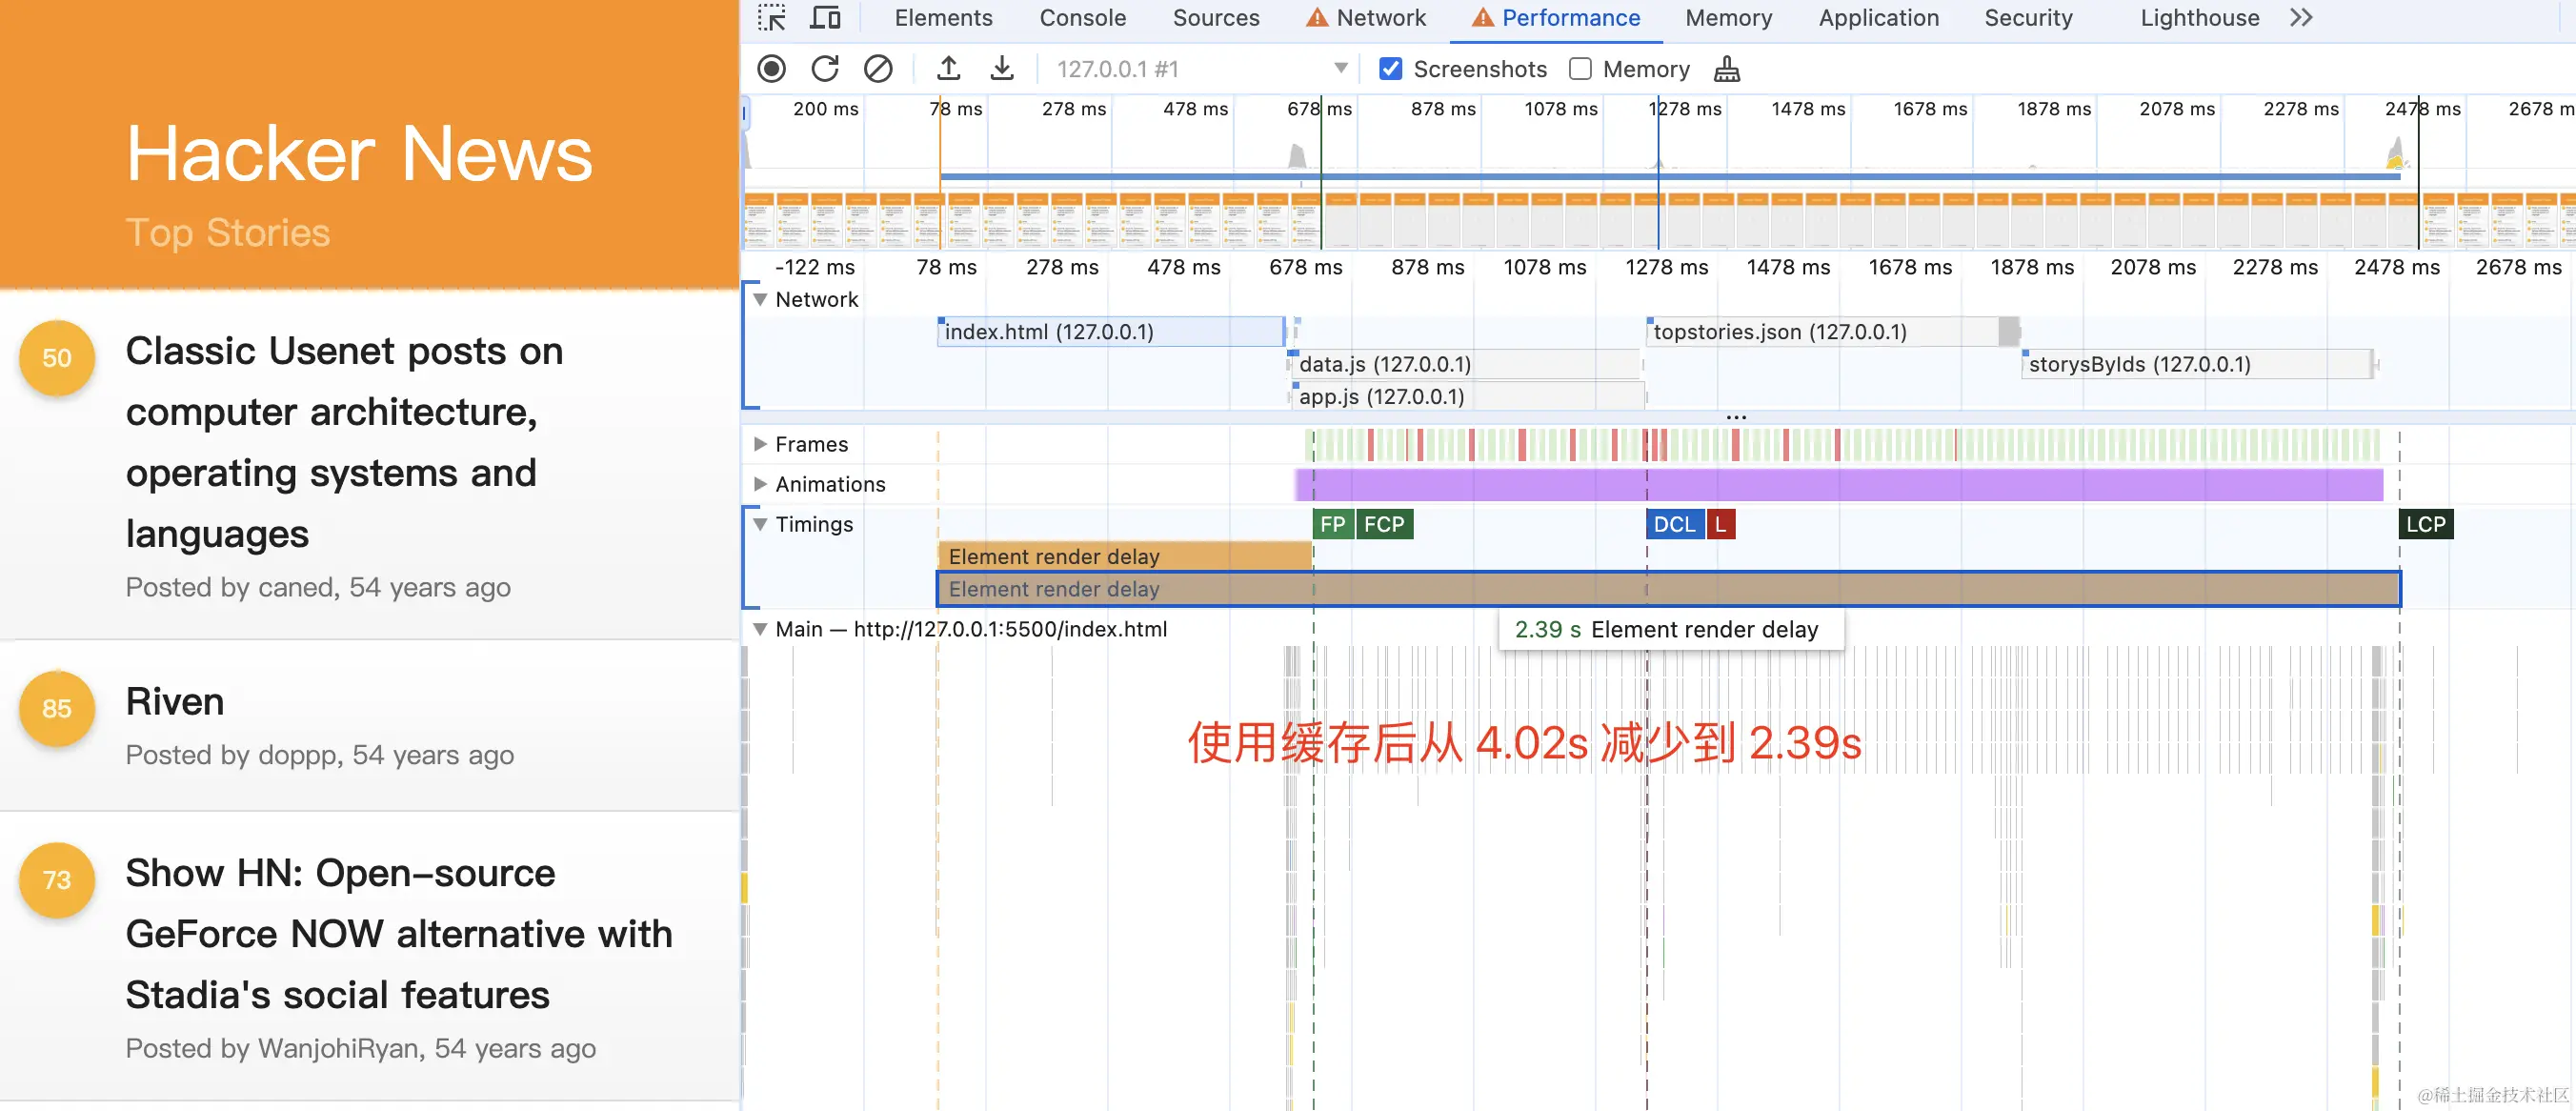
Task: Select the topstories.json network request
Action: coord(1780,332)
